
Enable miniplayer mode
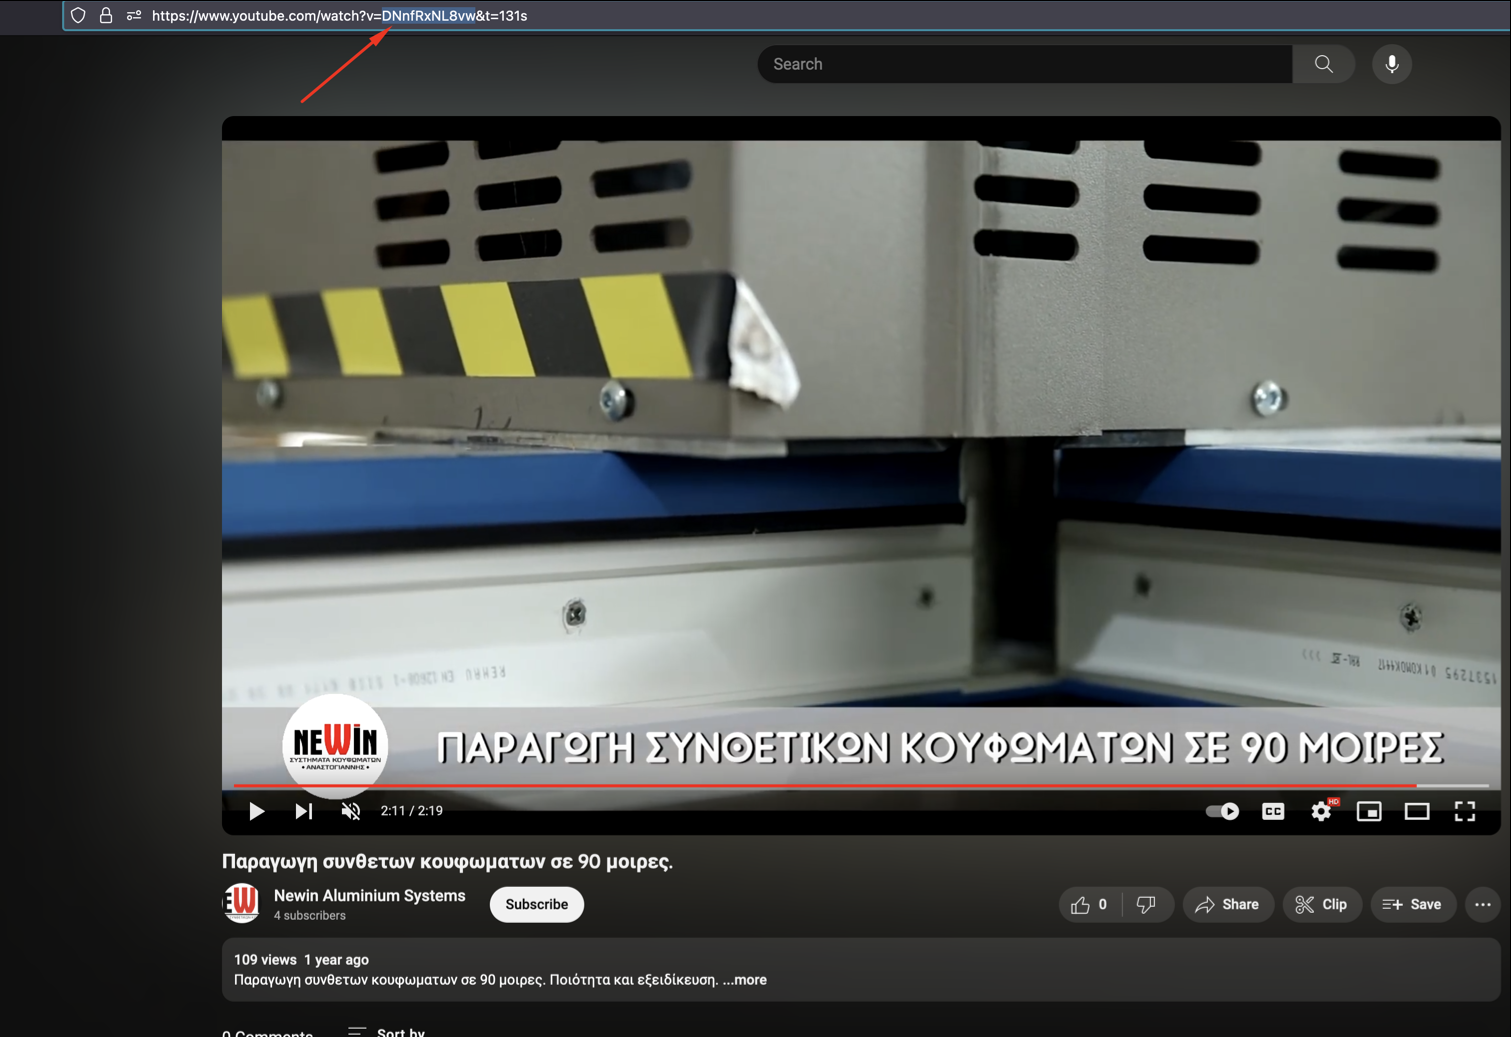click(1369, 811)
